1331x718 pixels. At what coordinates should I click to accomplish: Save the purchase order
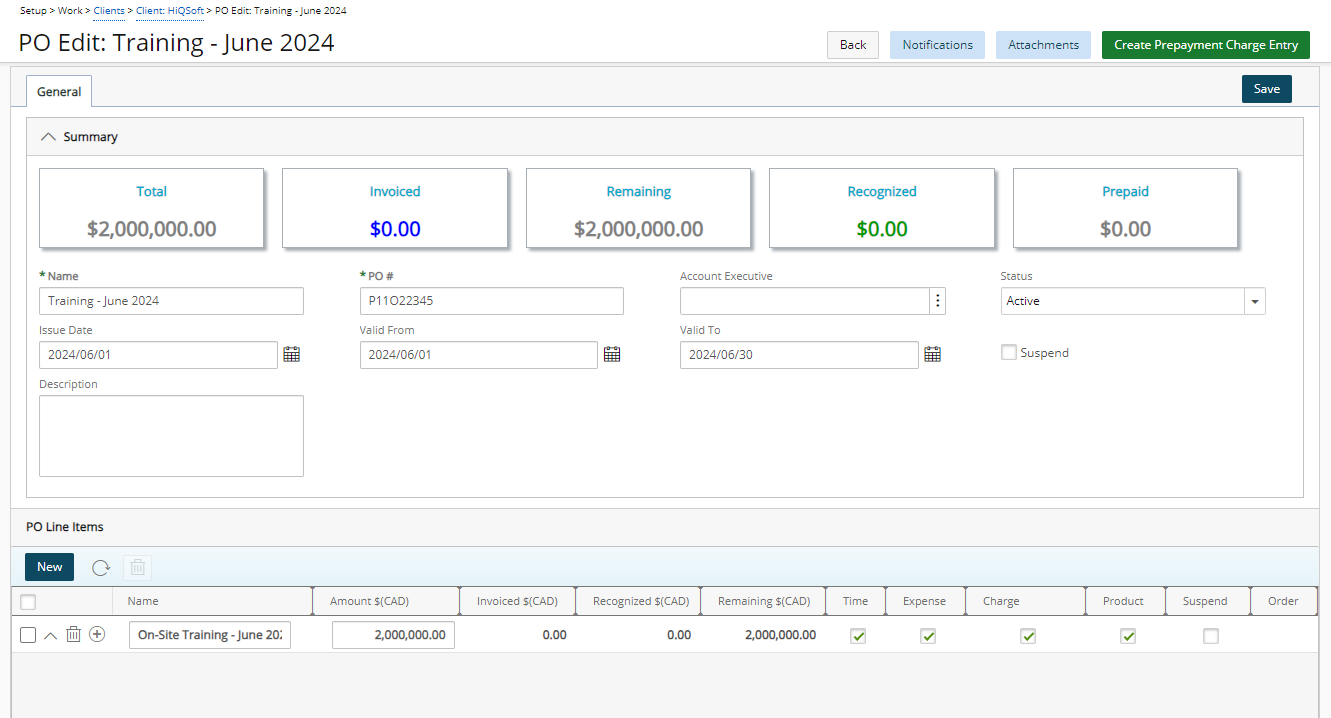click(1267, 89)
